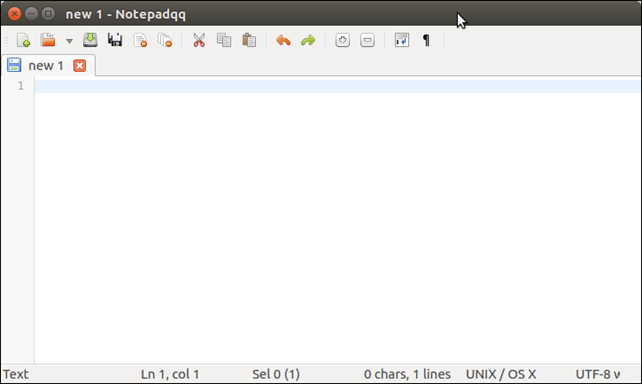Image resolution: width=642 pixels, height=384 pixels.
Task: Close all documents via toolbar icon
Action: click(x=165, y=40)
